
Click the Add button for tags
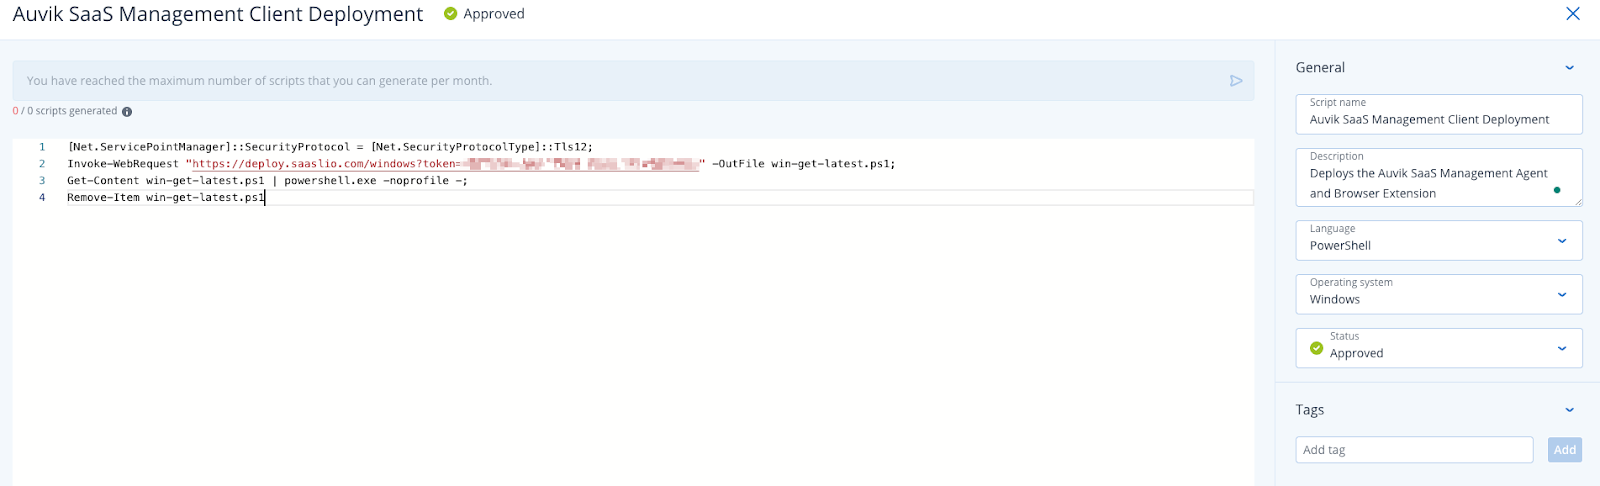pyautogui.click(x=1565, y=450)
